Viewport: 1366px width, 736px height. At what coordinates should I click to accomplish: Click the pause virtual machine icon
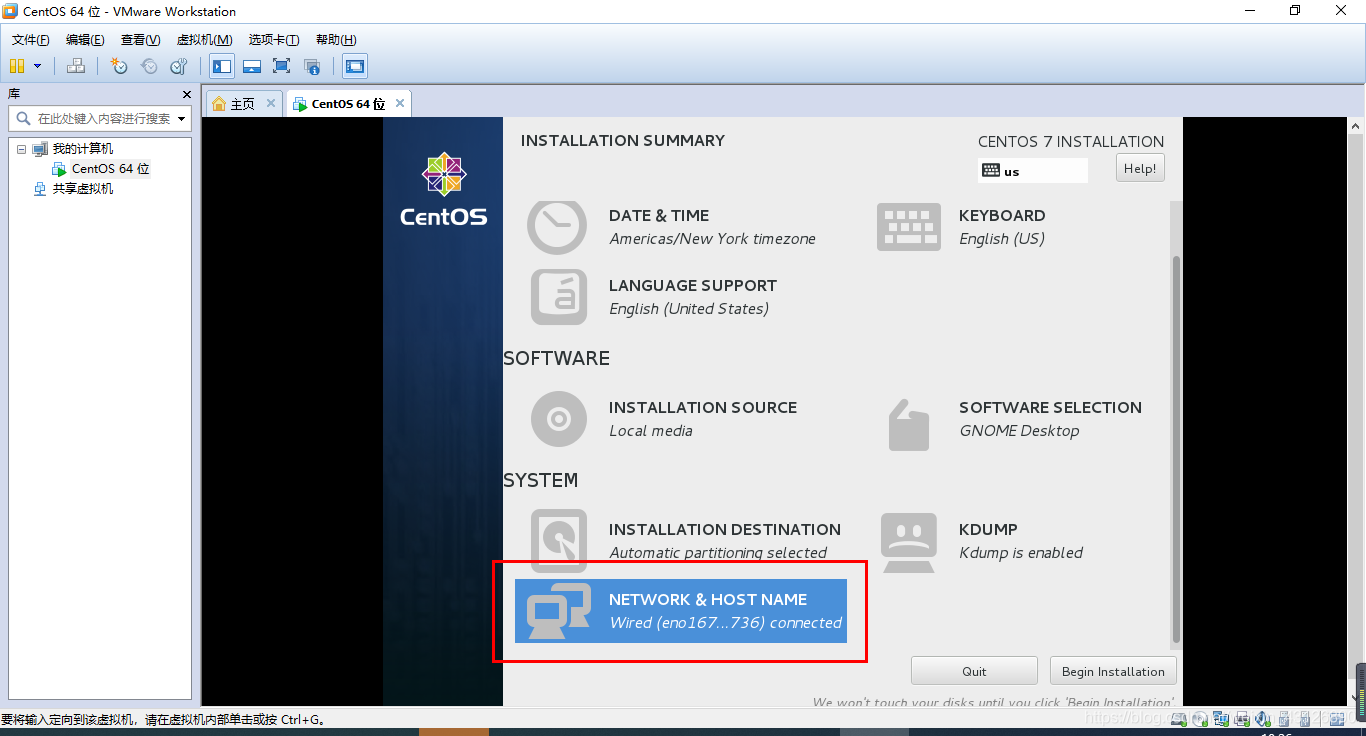[x=16, y=66]
